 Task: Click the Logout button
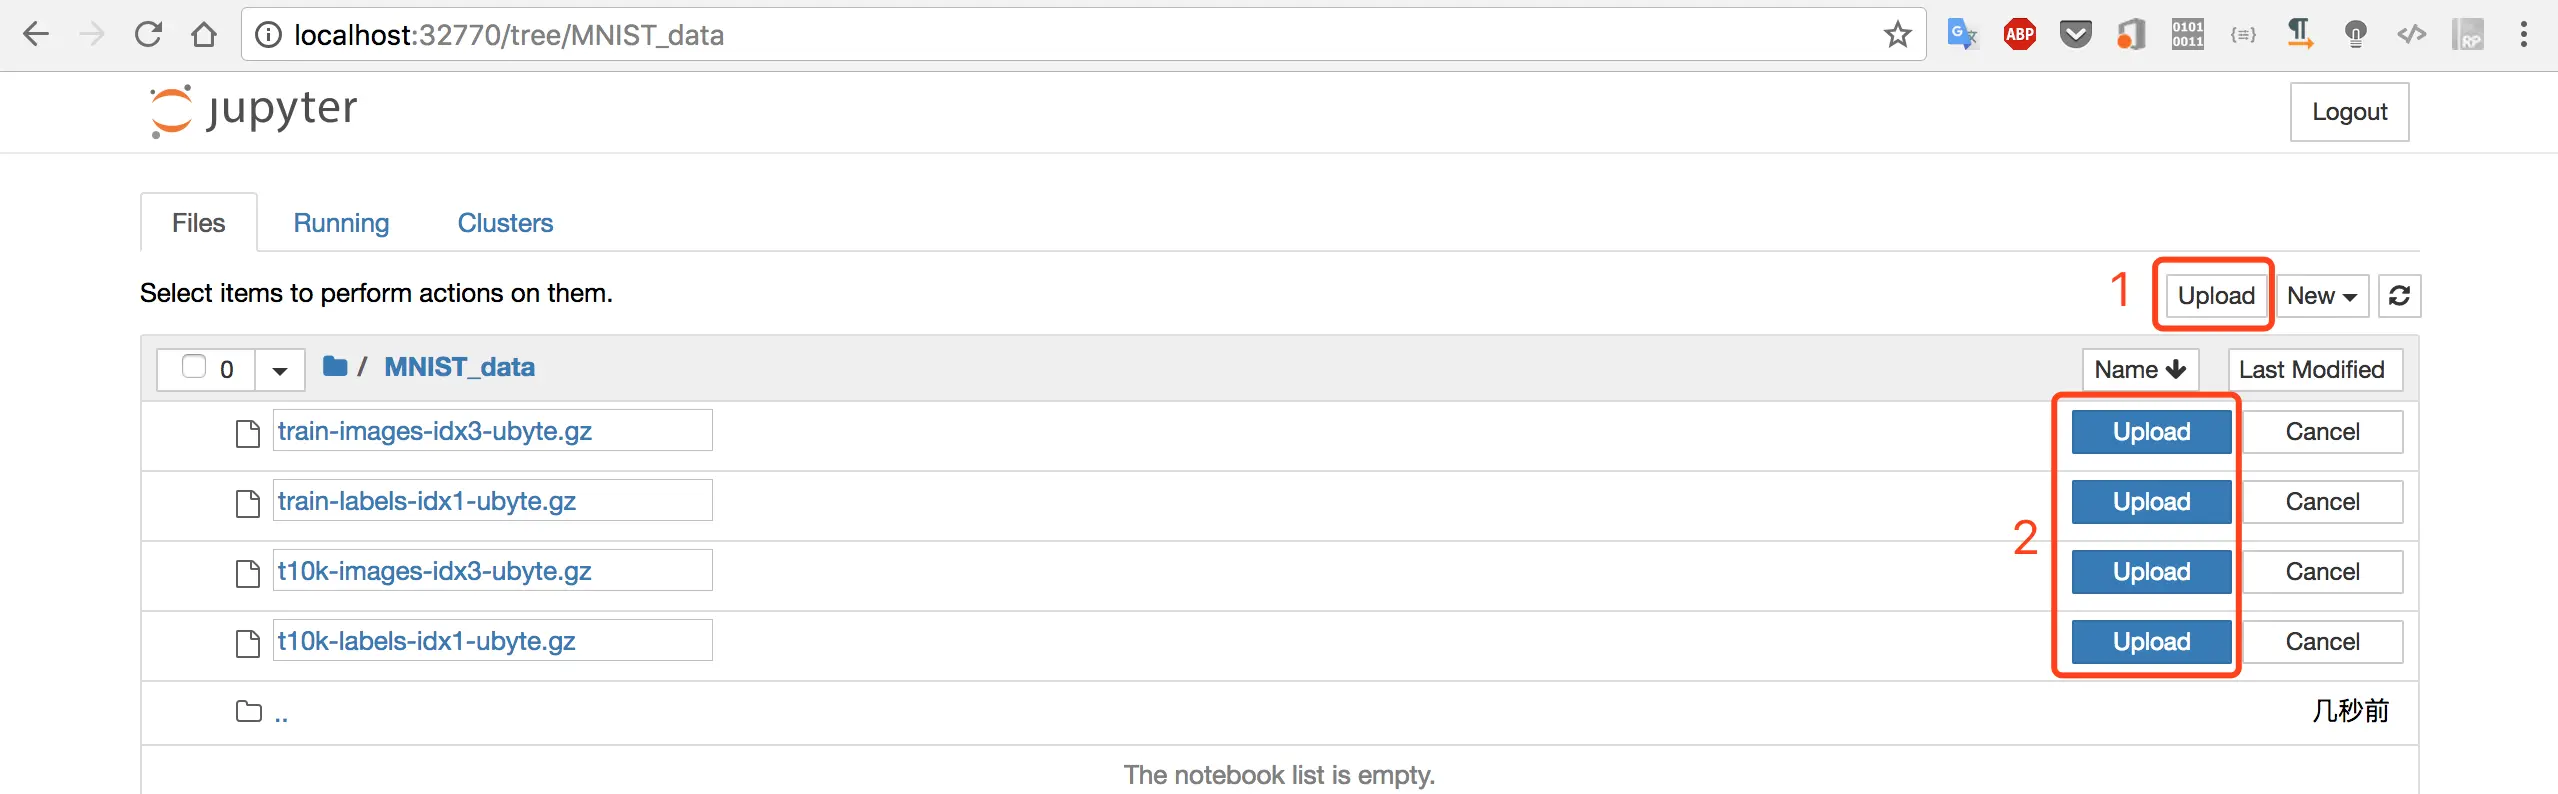(x=2349, y=112)
